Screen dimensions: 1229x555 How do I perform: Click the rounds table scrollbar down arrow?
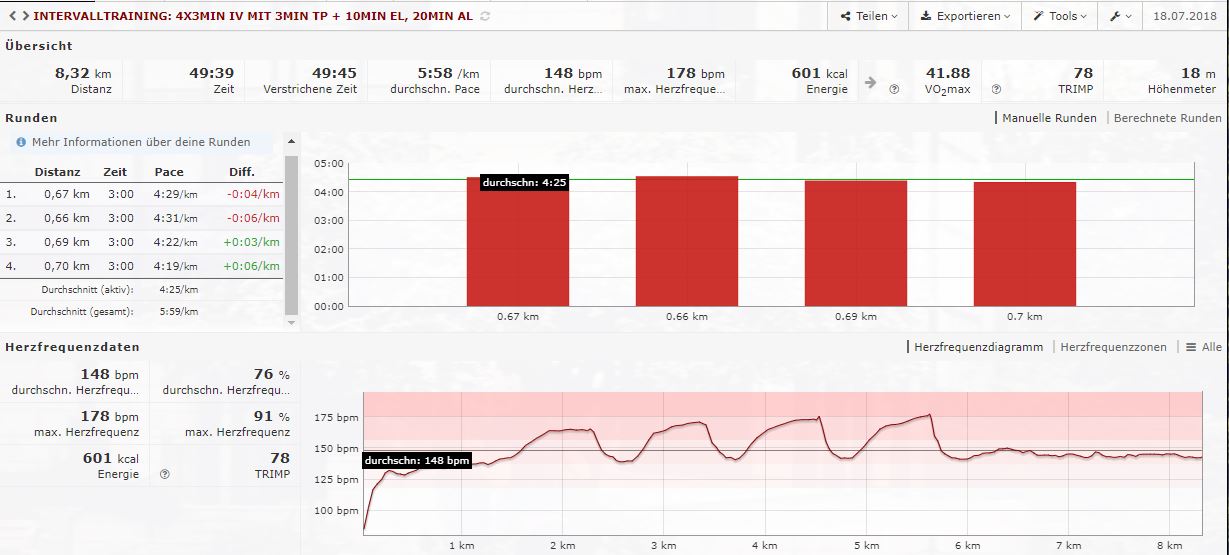[x=291, y=322]
